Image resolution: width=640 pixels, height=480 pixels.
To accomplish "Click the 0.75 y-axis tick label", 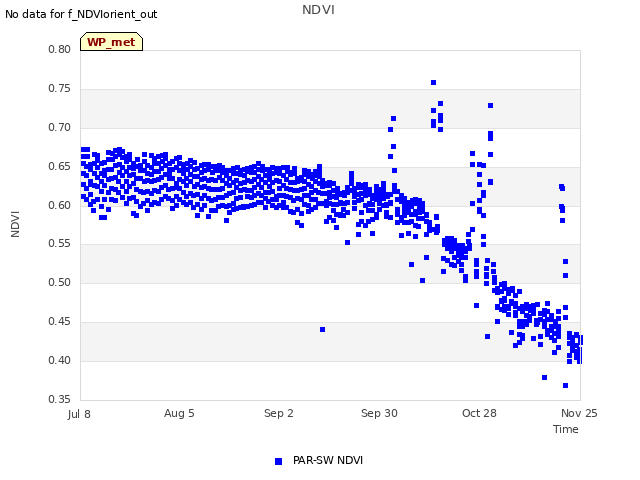I will [x=60, y=89].
